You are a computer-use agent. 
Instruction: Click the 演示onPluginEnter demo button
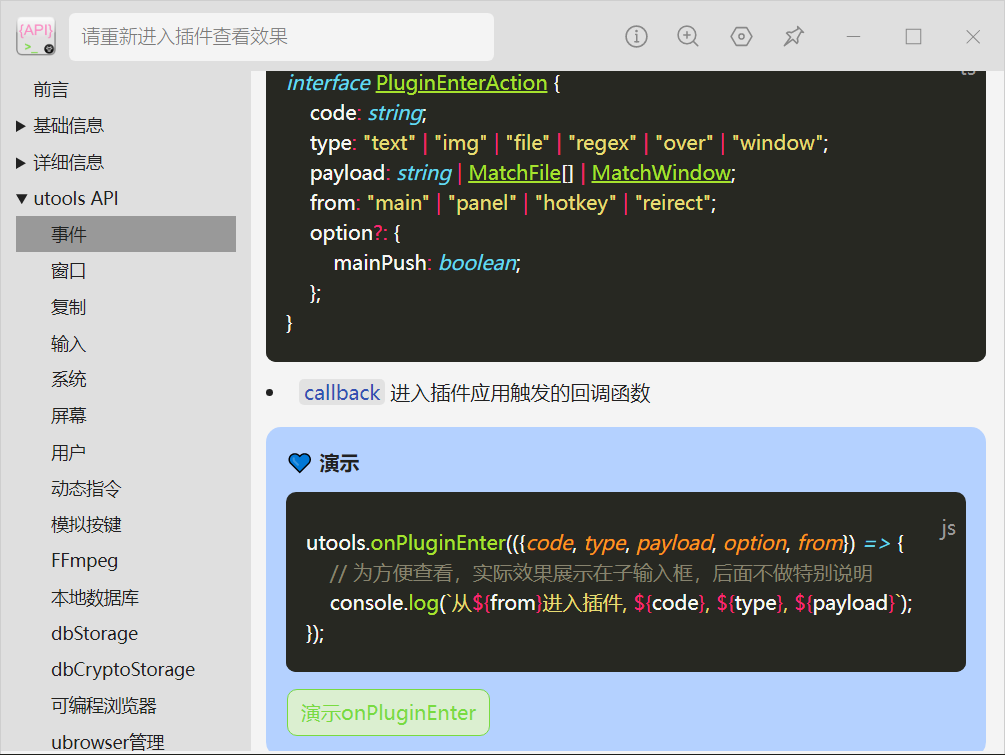pos(388,713)
